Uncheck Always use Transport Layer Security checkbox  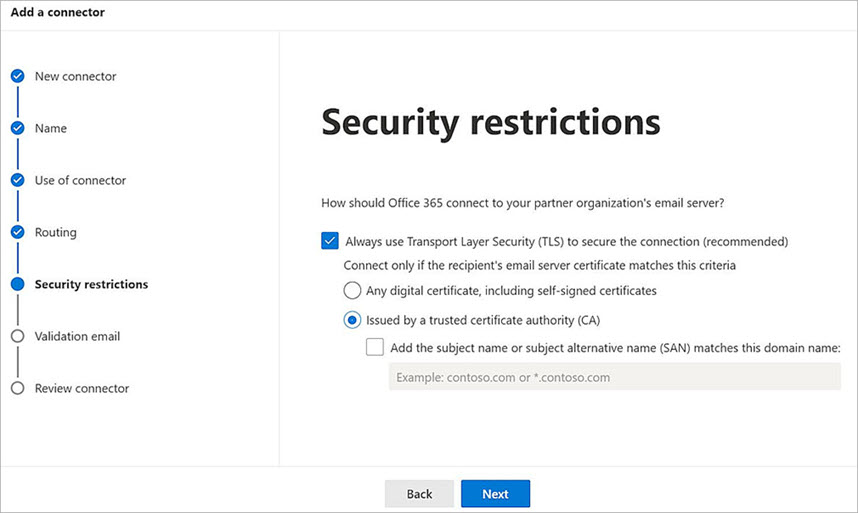tap(330, 241)
